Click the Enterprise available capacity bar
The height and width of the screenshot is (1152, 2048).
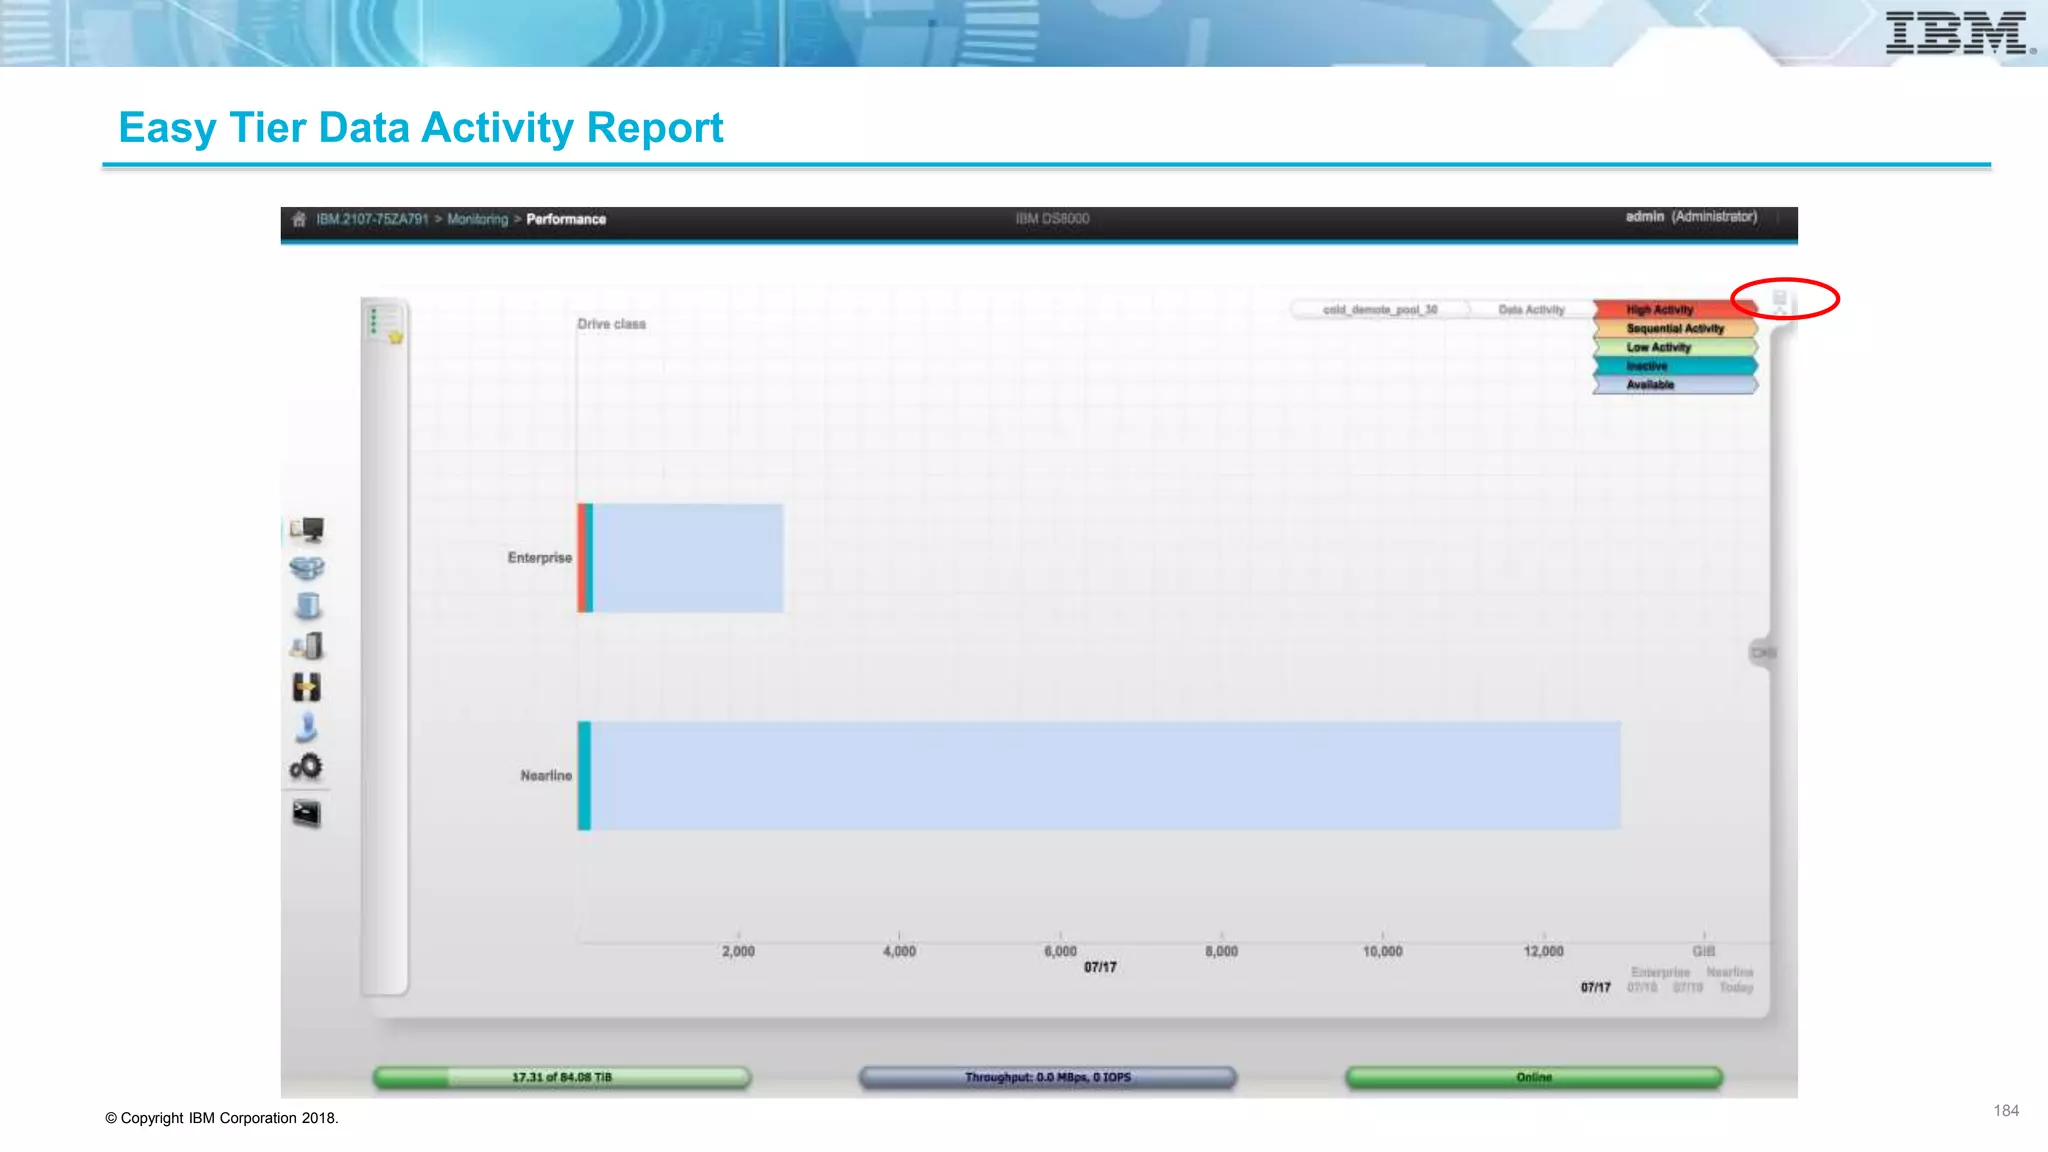coord(688,558)
